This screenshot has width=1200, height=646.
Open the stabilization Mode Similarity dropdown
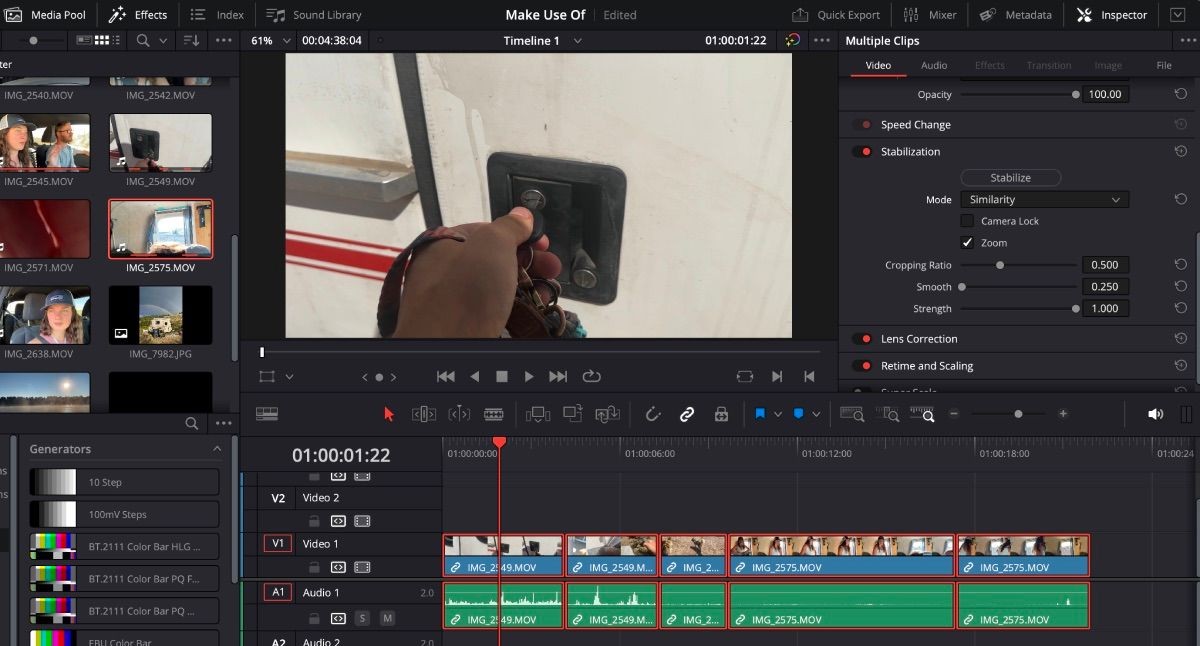pyautogui.click(x=1044, y=200)
